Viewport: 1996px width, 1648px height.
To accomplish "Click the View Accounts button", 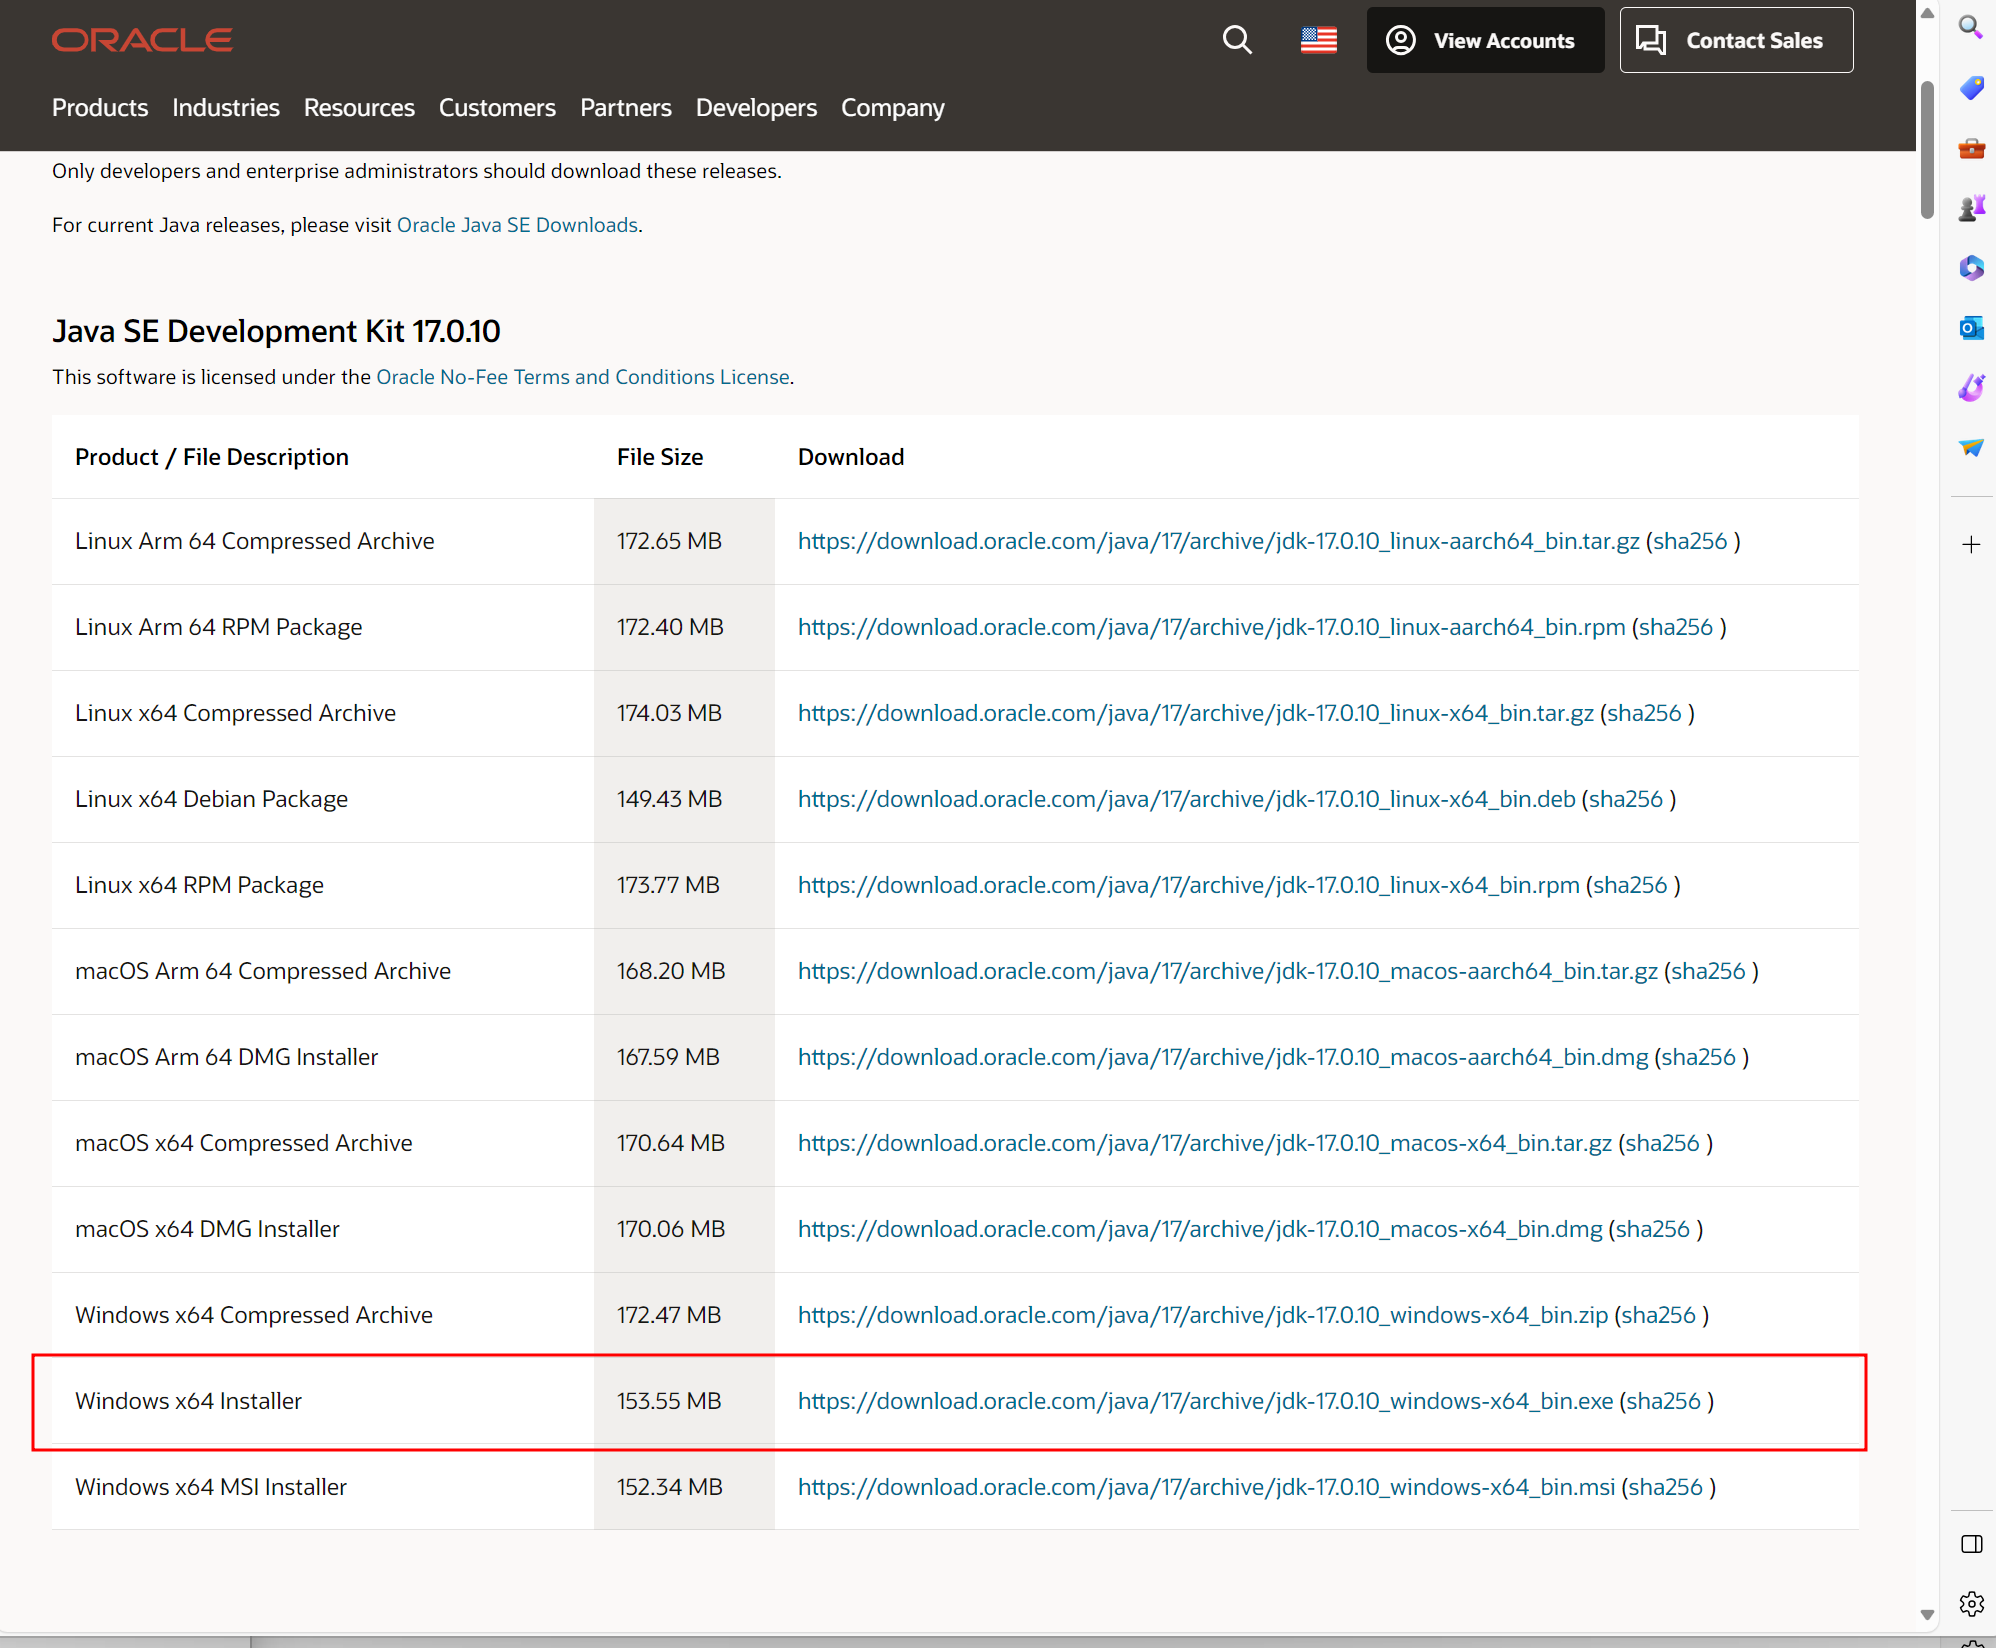I will [1484, 41].
